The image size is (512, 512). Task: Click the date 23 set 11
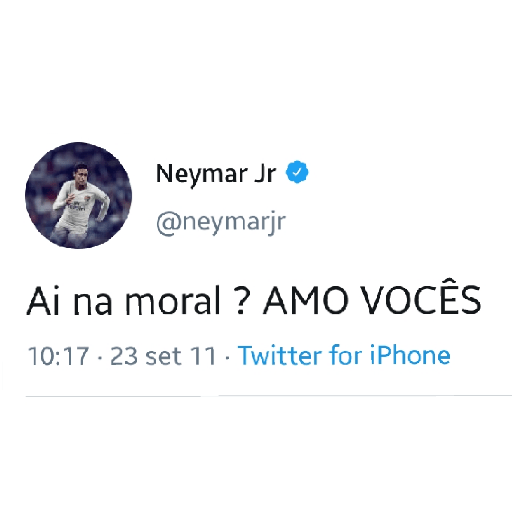pos(163,356)
